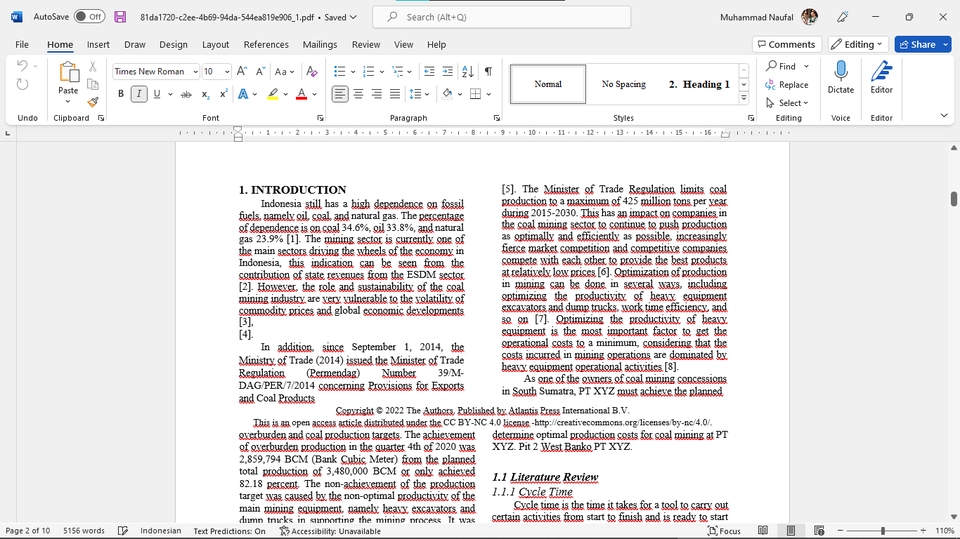
Task: Toggle Text Predictions setting
Action: point(230,531)
